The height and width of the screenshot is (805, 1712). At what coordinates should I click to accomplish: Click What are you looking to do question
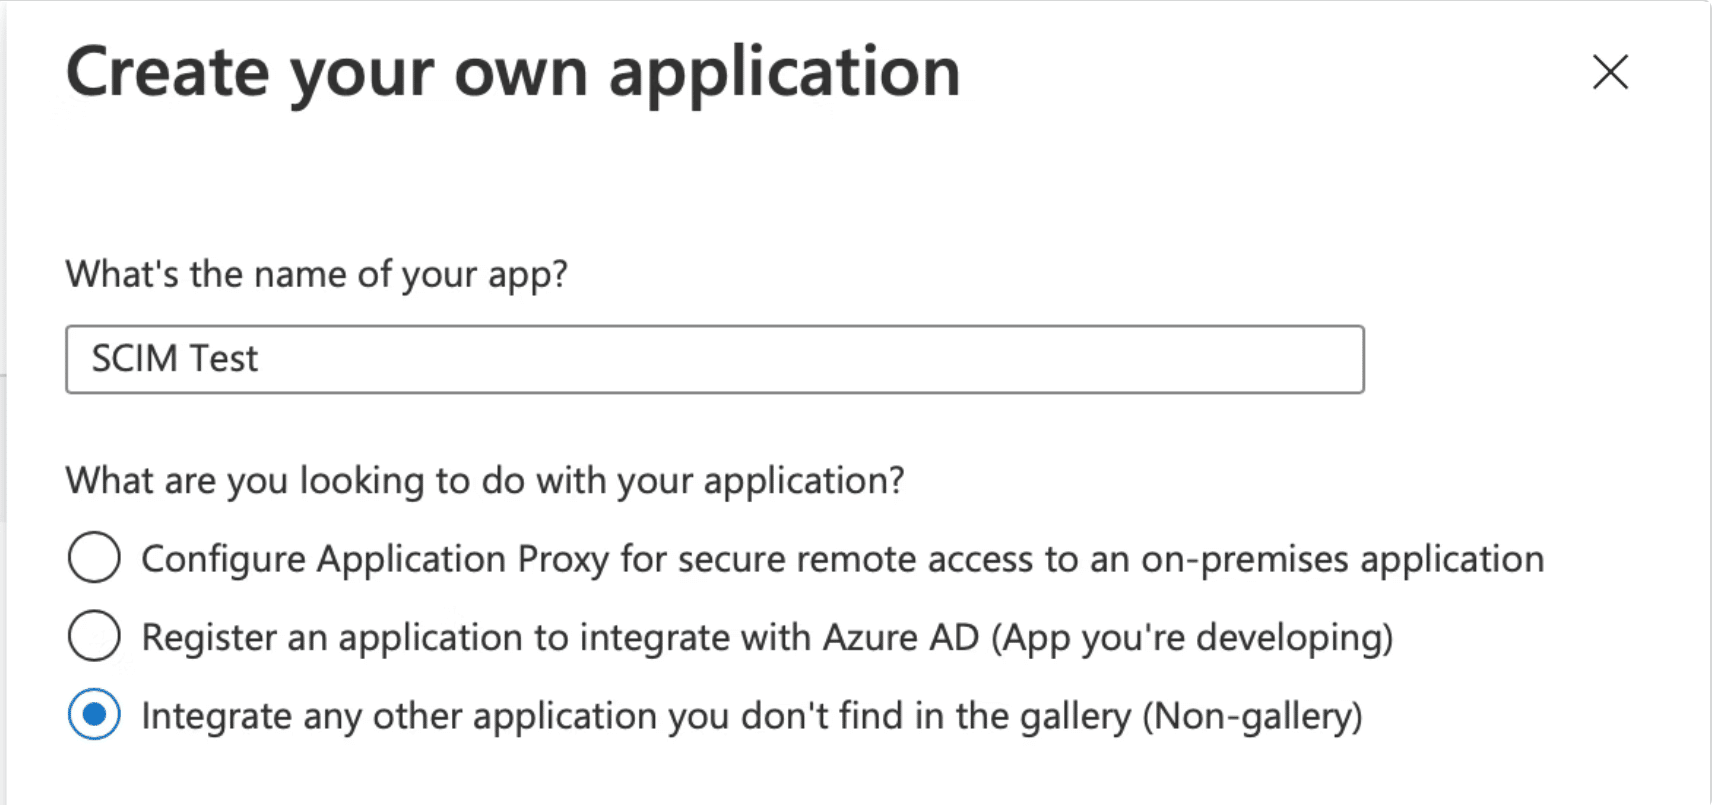(x=485, y=481)
